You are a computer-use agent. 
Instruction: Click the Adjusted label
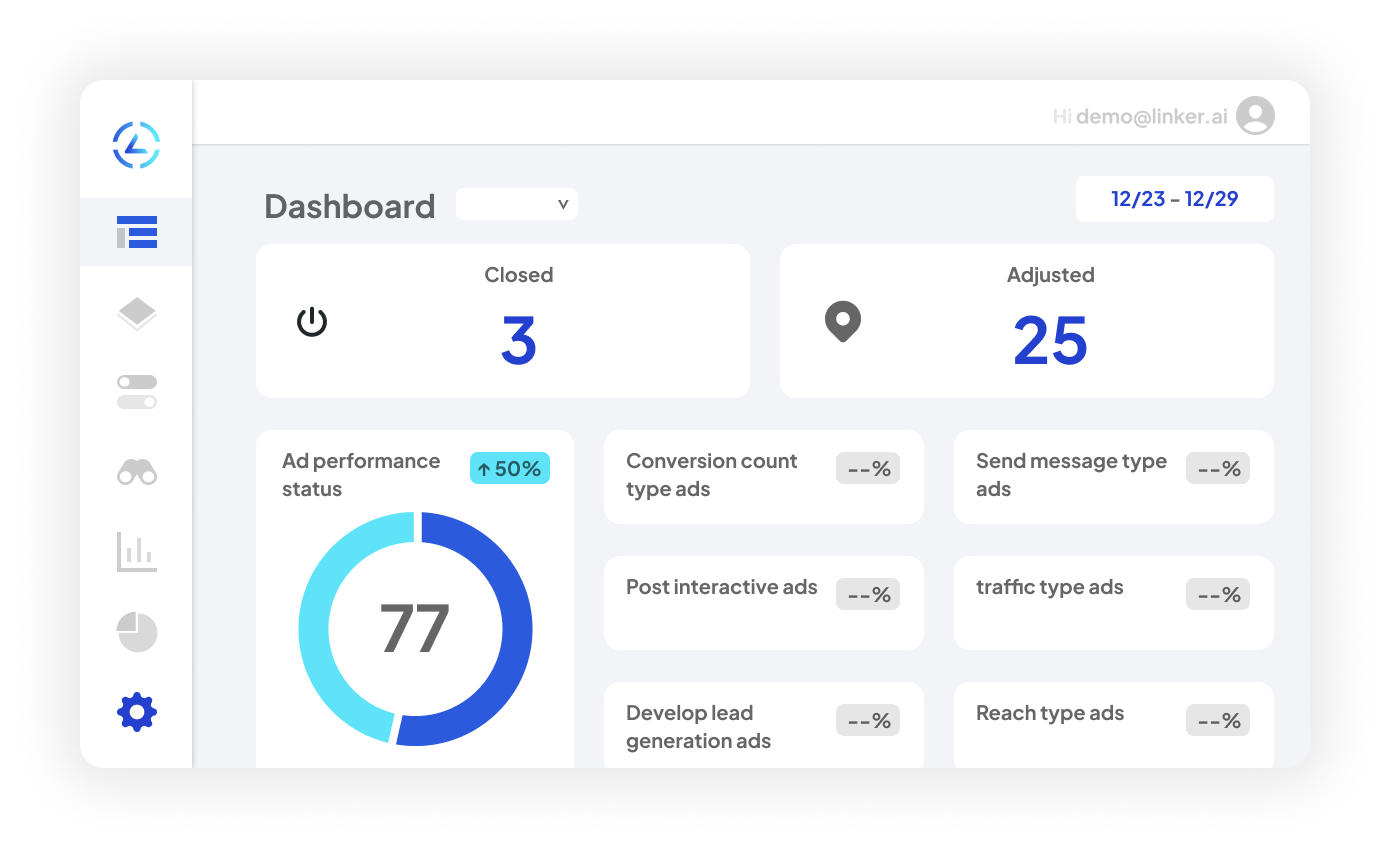coord(1050,275)
